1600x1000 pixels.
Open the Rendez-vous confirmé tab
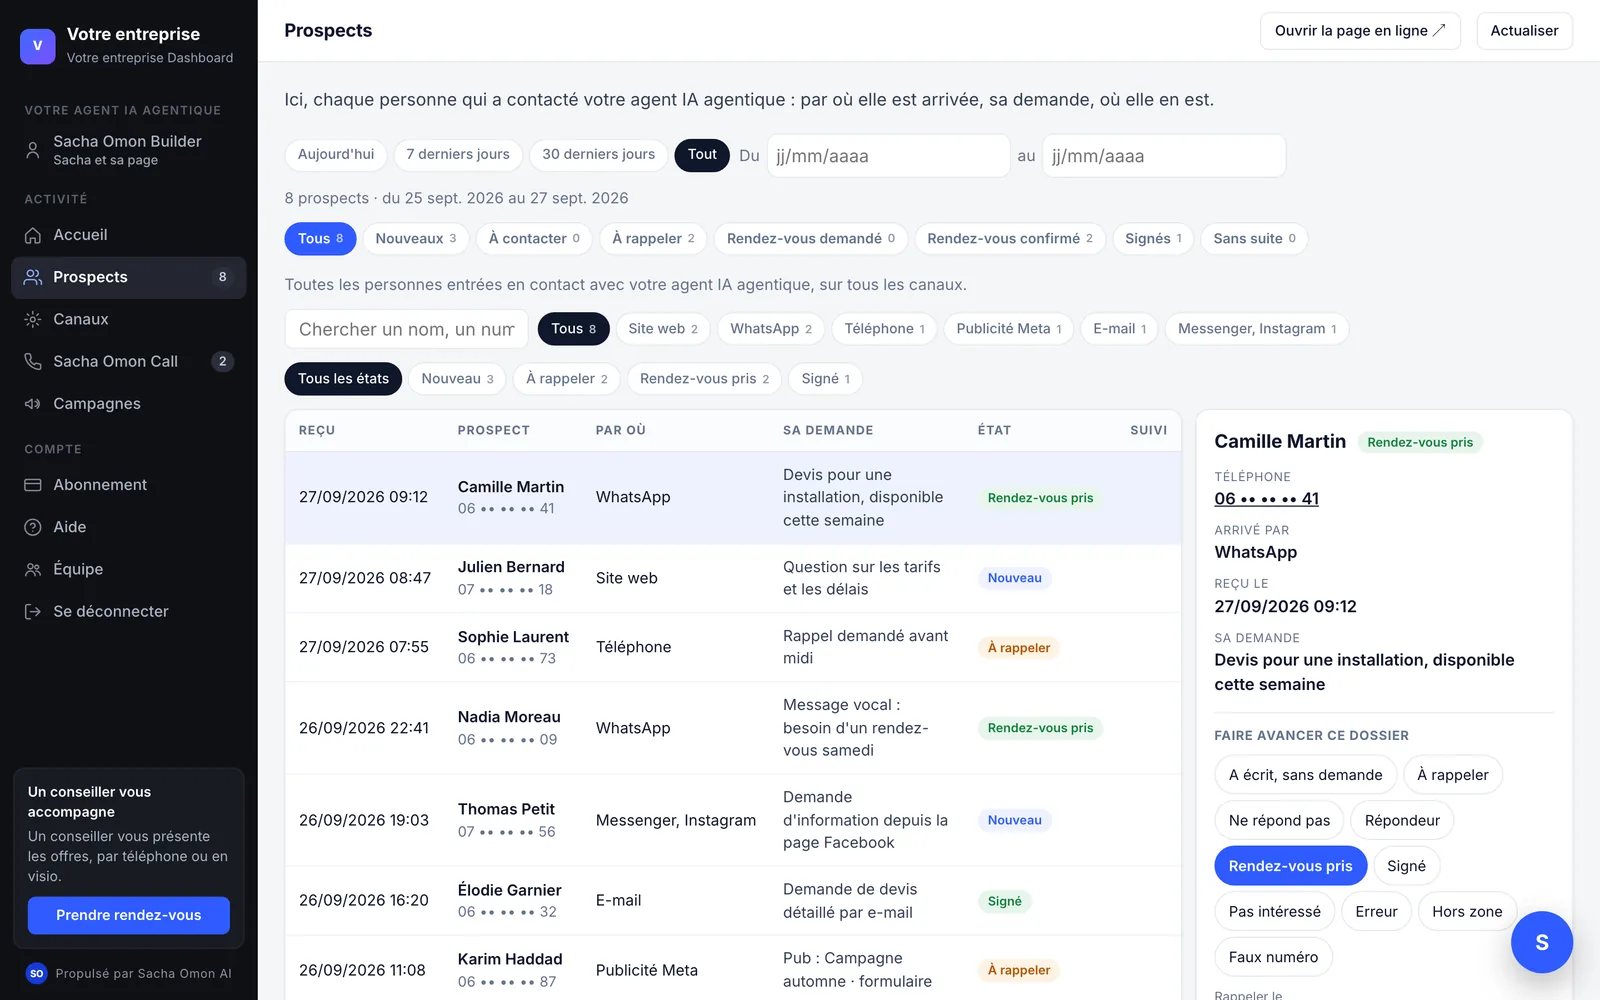click(x=1010, y=239)
